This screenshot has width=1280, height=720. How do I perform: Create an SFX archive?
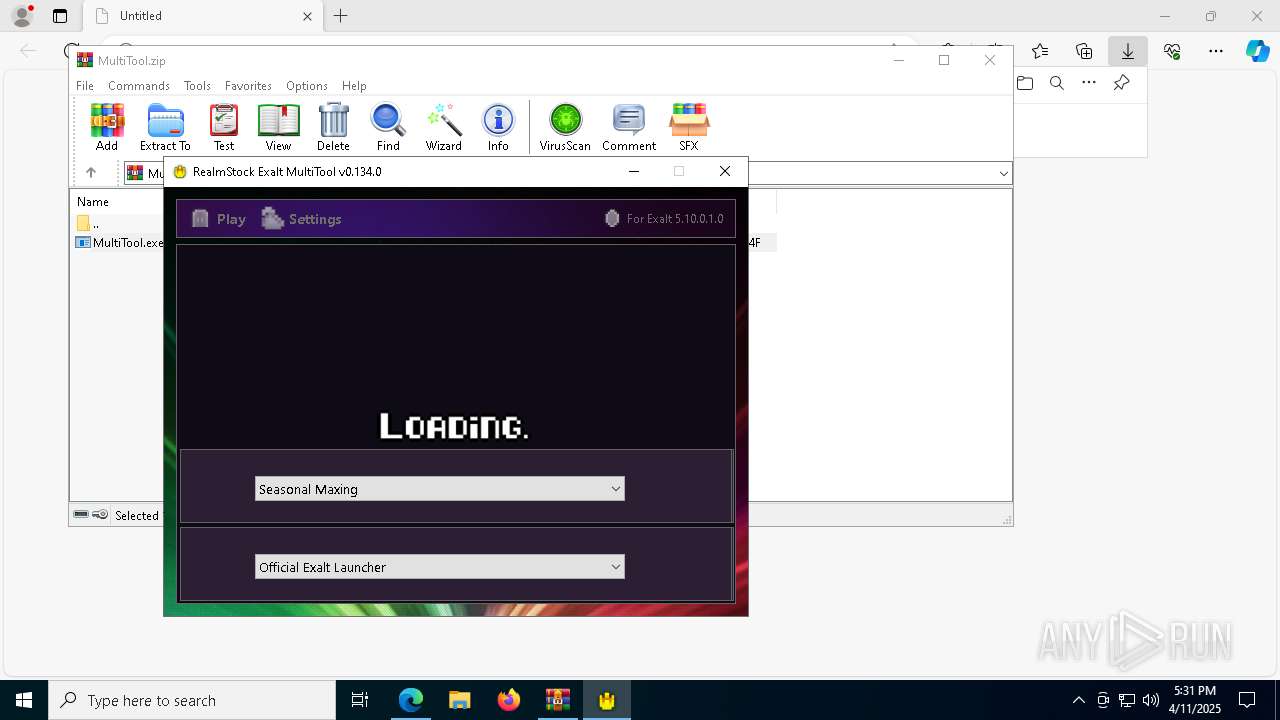pyautogui.click(x=689, y=127)
